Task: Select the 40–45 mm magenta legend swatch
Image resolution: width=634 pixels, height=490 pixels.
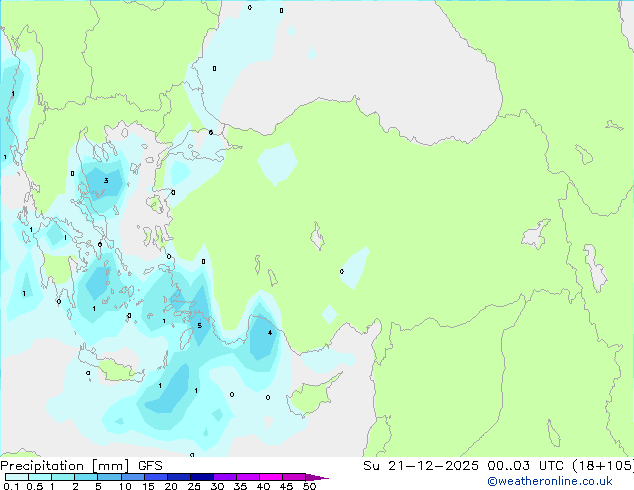Action: point(271,477)
